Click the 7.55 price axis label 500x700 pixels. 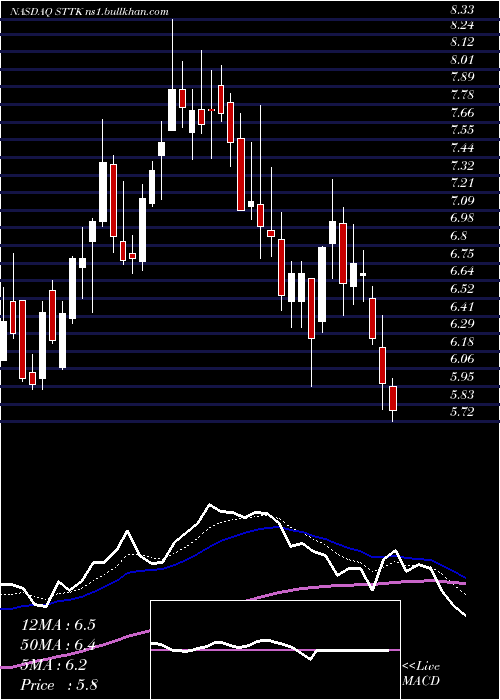462,131
